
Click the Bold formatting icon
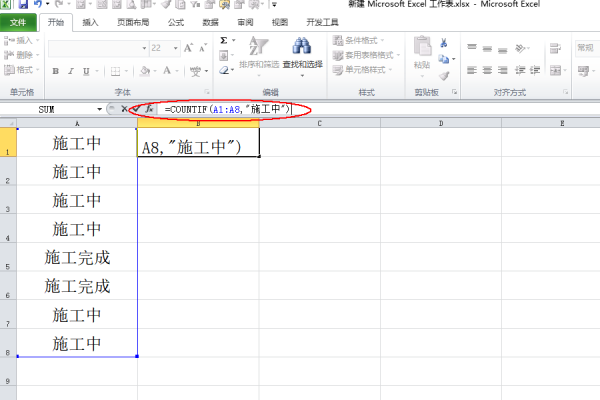56,71
